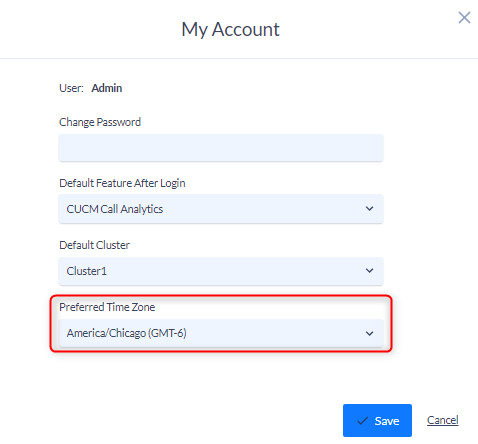Screen dimensions: 478x444
Task: Select the Cluster1 value text
Action: [87, 271]
